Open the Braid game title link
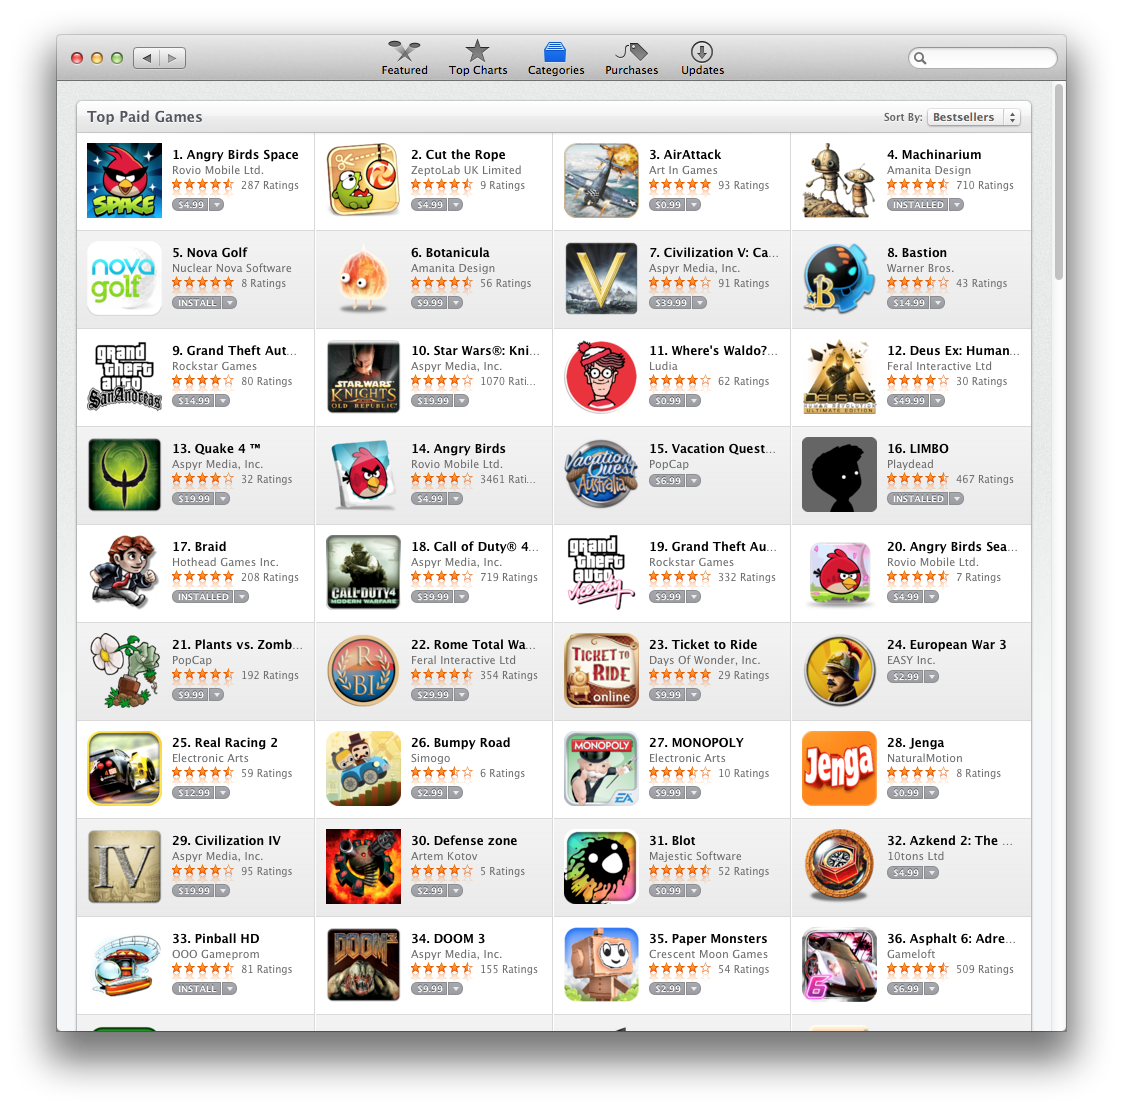Screen dimensions: 1123x1110 click(x=199, y=546)
